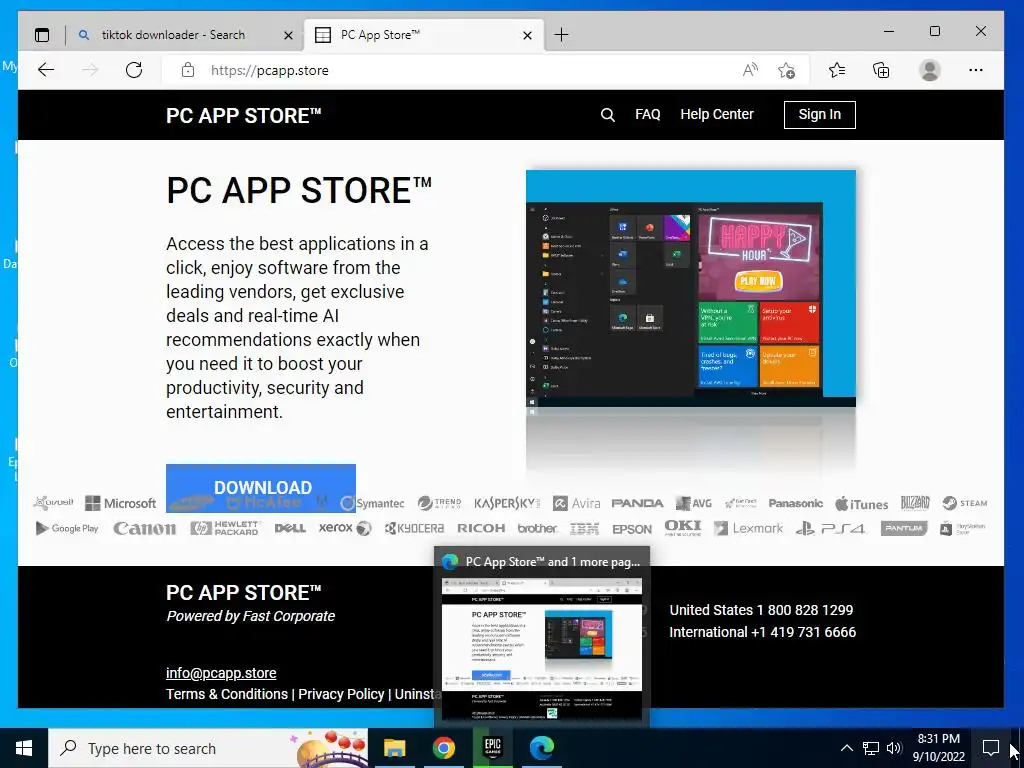Open the volume control in tray

click(894, 748)
